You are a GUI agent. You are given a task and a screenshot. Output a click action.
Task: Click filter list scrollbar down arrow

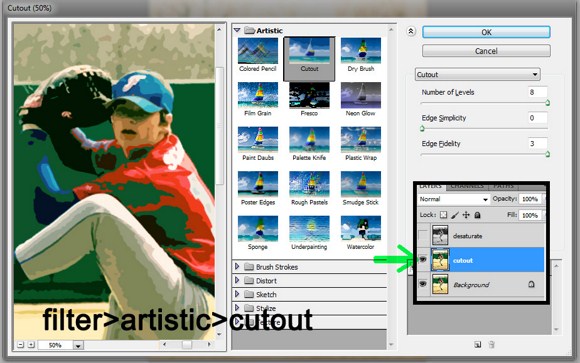391,345
